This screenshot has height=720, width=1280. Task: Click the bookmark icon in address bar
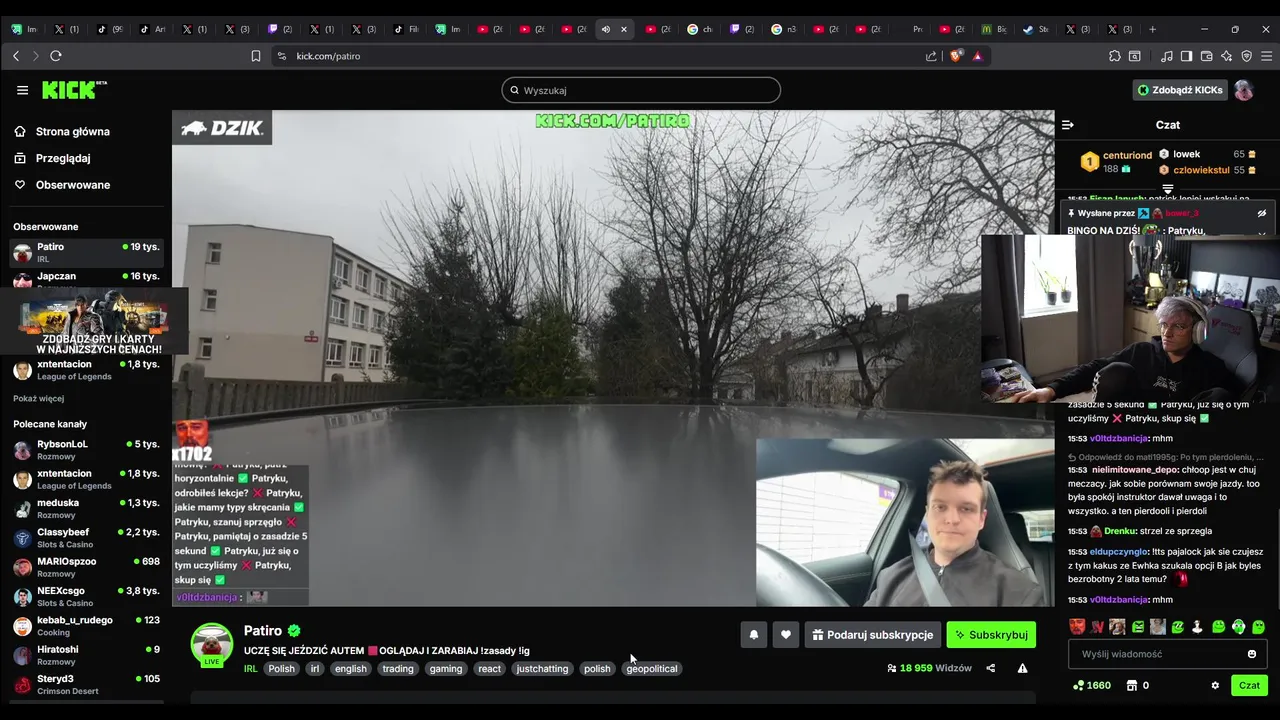coord(256,56)
